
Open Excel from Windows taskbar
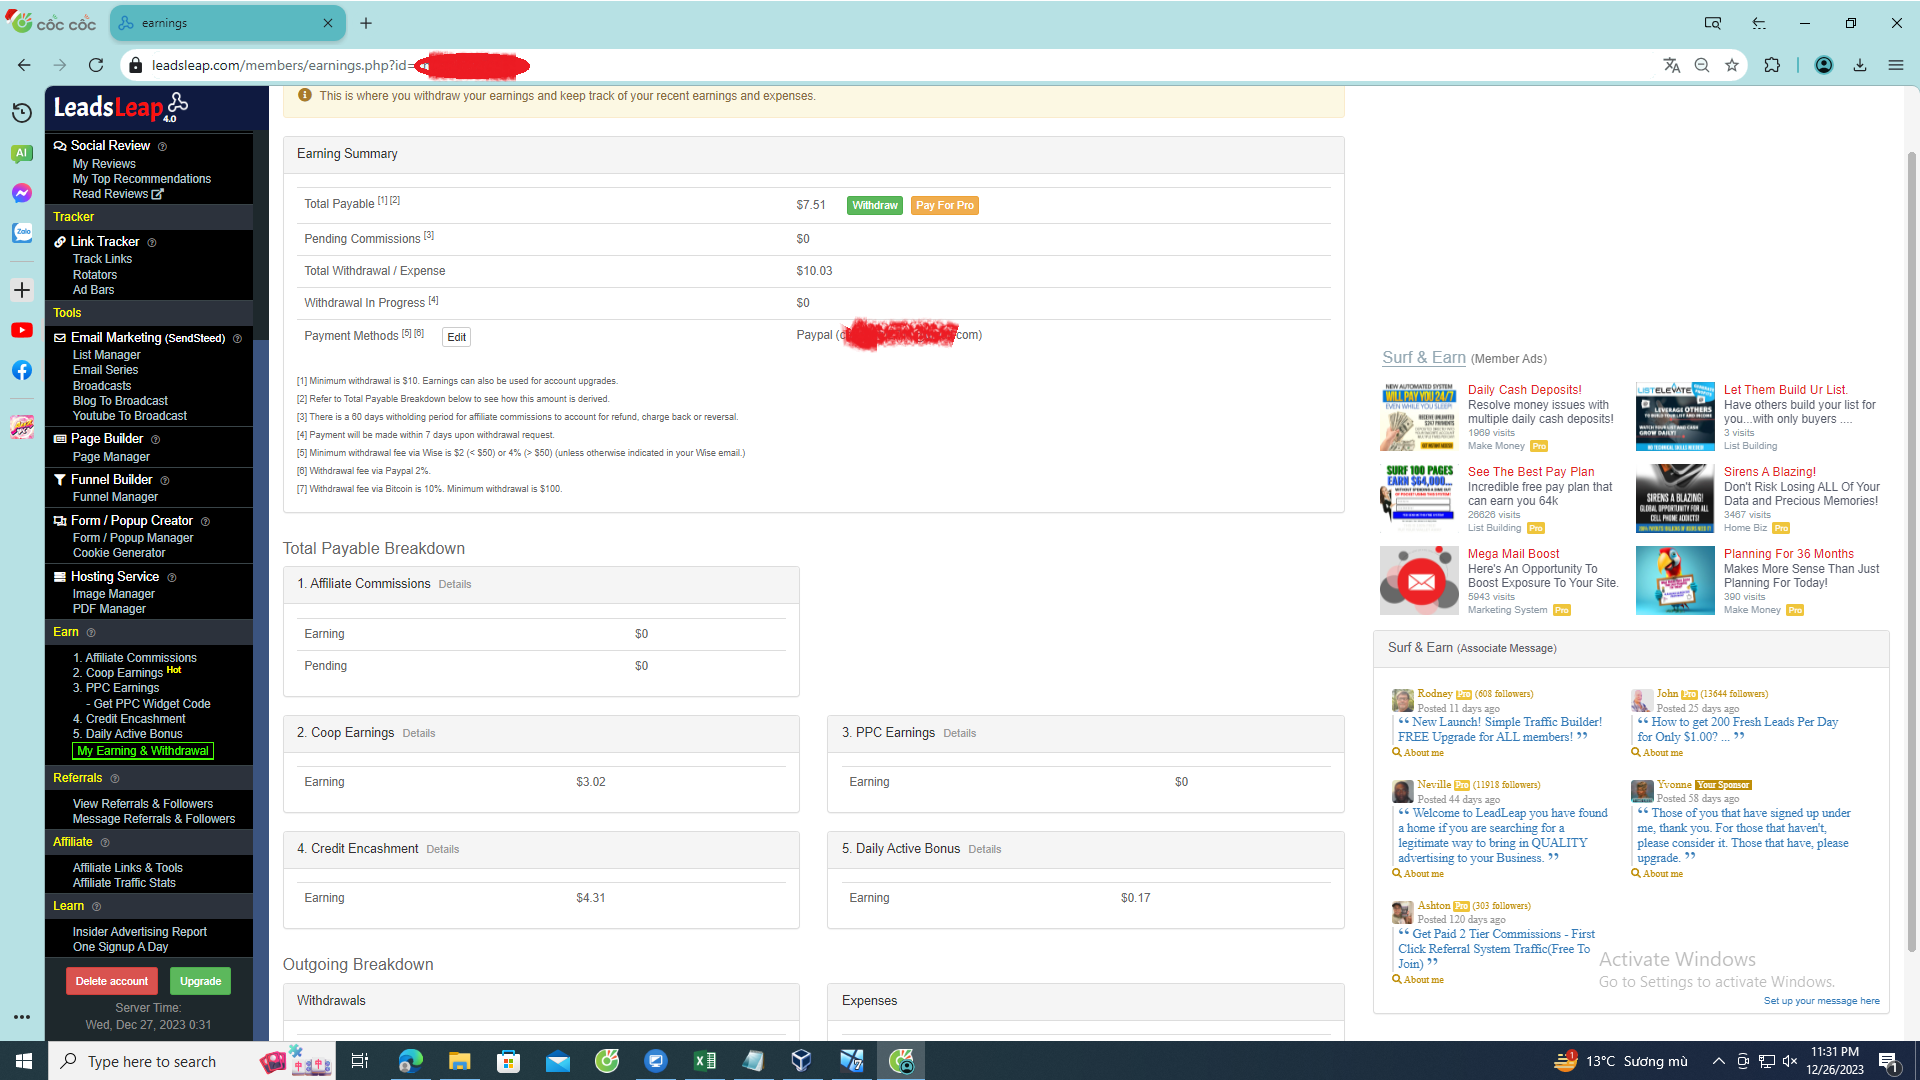[704, 1061]
